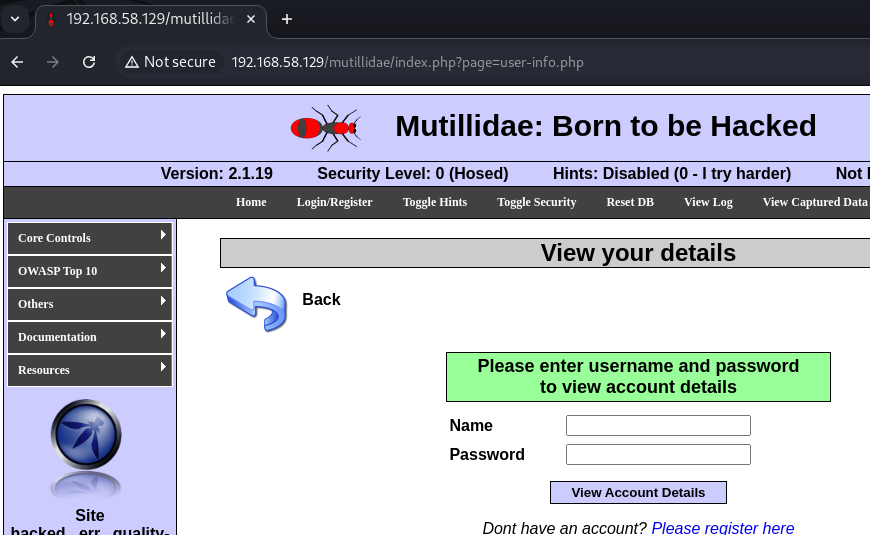Open a new browser tab
870x535 pixels.
[x=287, y=19]
